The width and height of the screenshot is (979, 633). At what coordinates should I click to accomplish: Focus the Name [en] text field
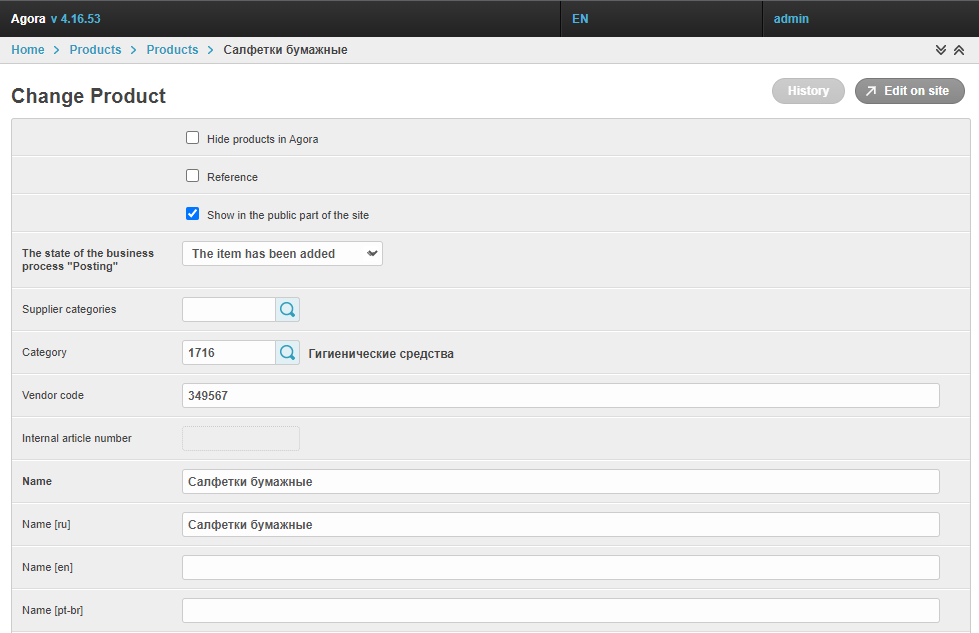click(x=560, y=568)
